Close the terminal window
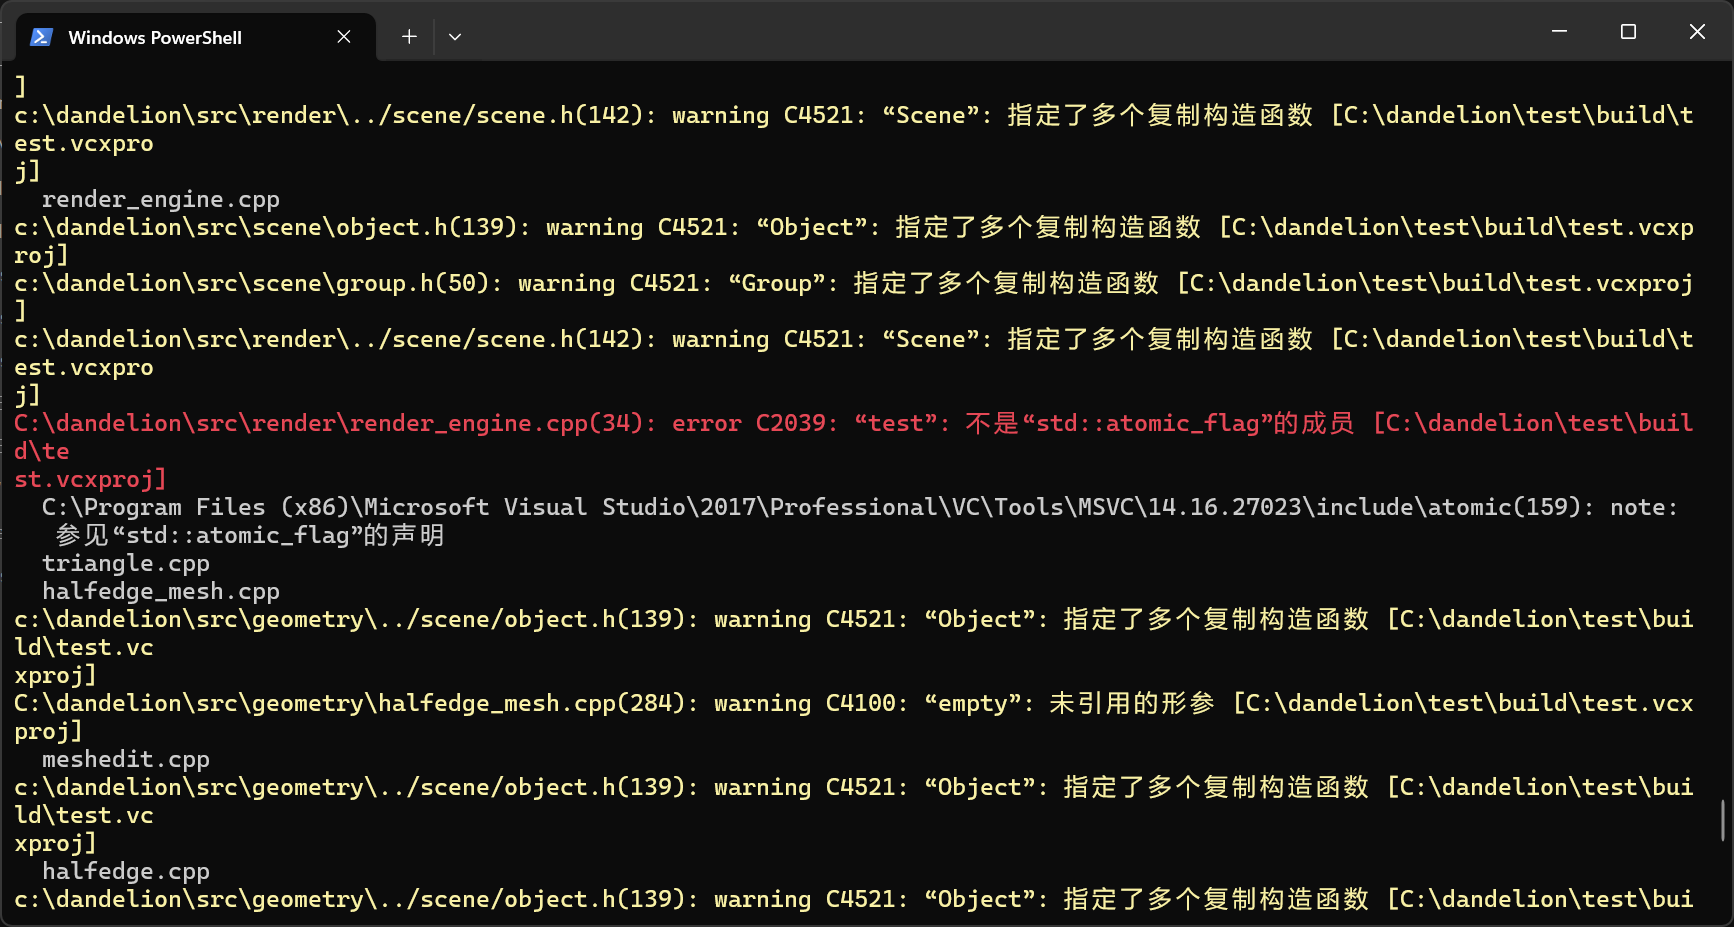The width and height of the screenshot is (1734, 927). (x=1697, y=32)
